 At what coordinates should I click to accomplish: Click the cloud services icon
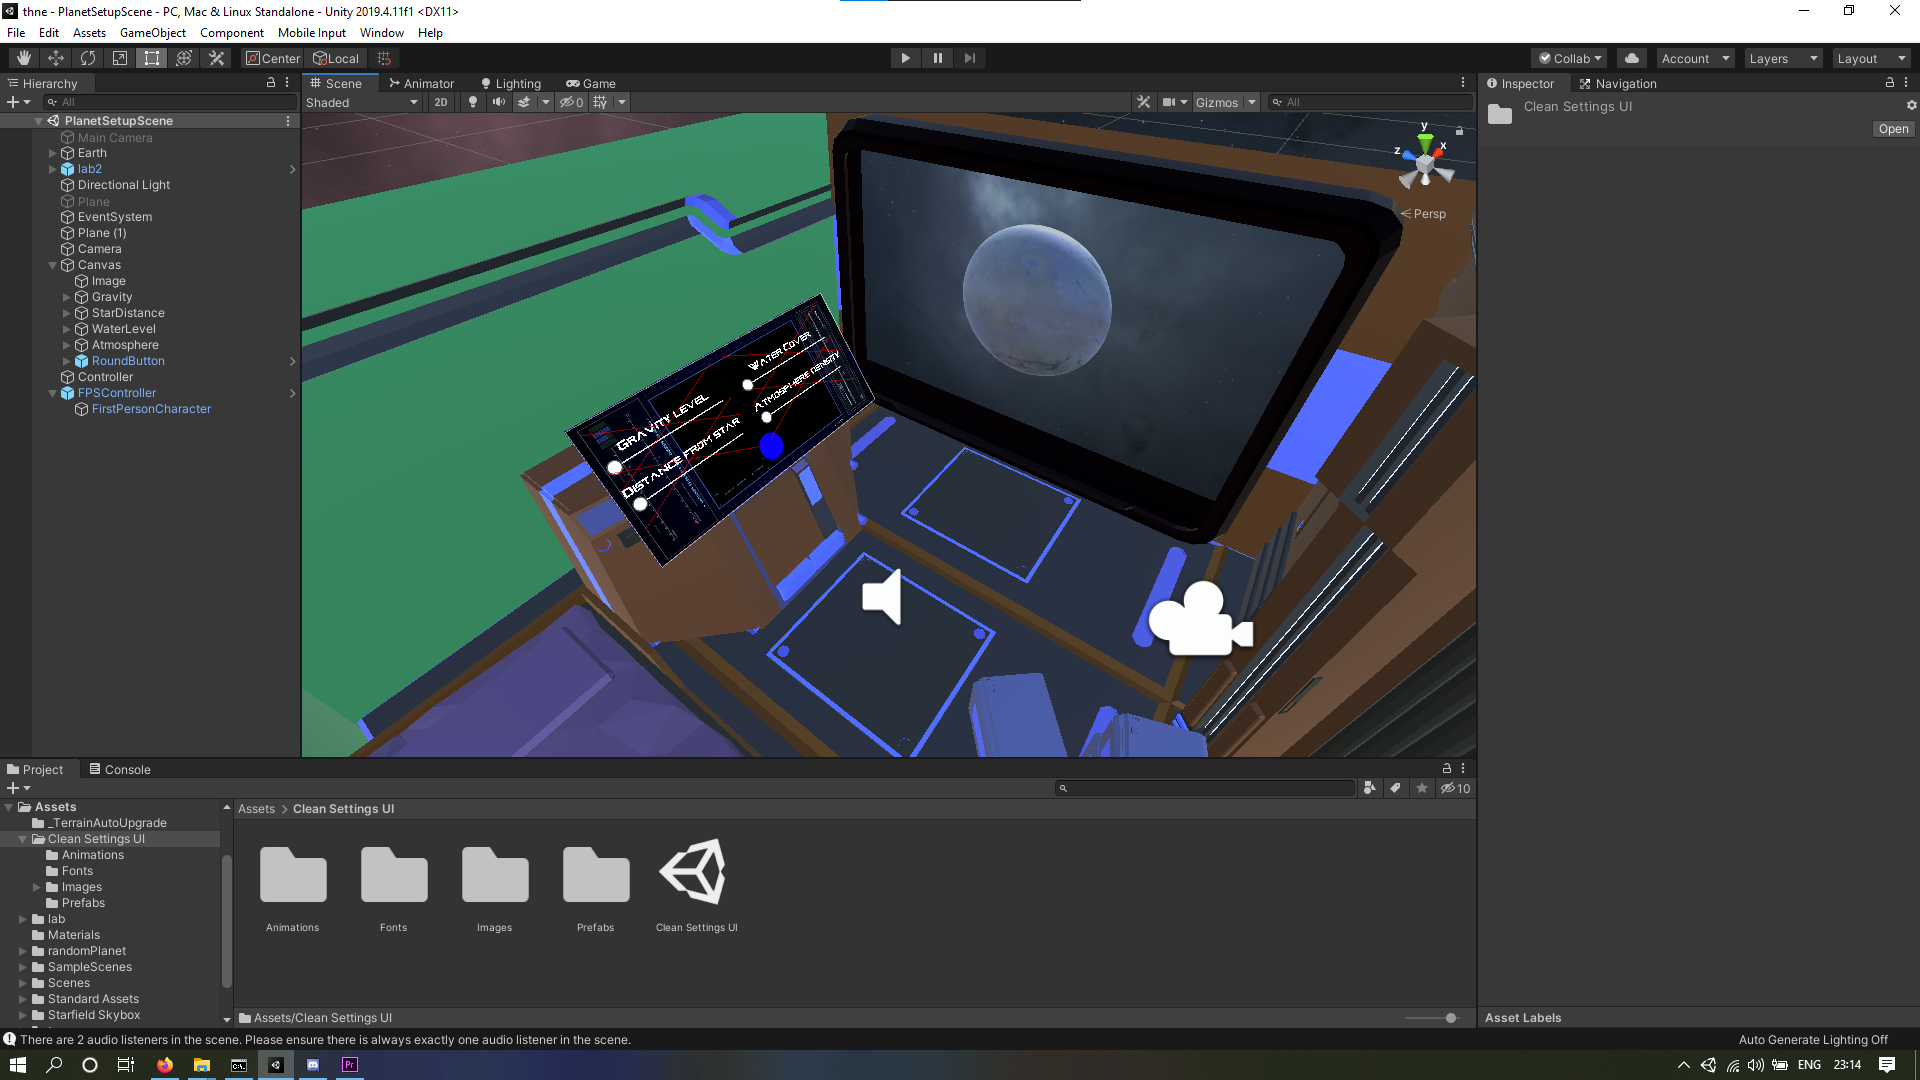click(1632, 58)
